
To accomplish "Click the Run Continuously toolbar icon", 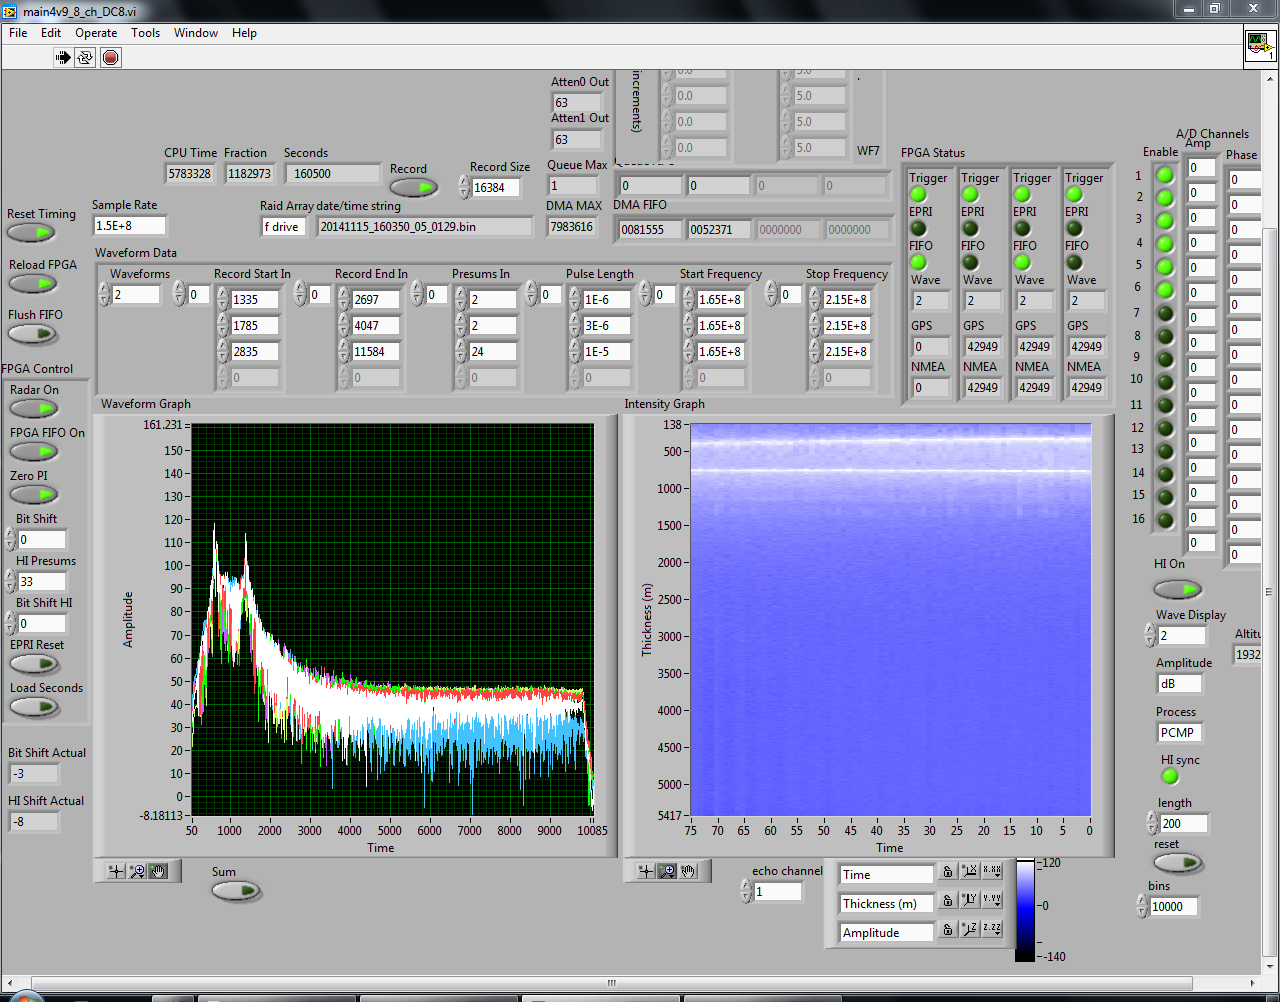I will click(x=86, y=57).
